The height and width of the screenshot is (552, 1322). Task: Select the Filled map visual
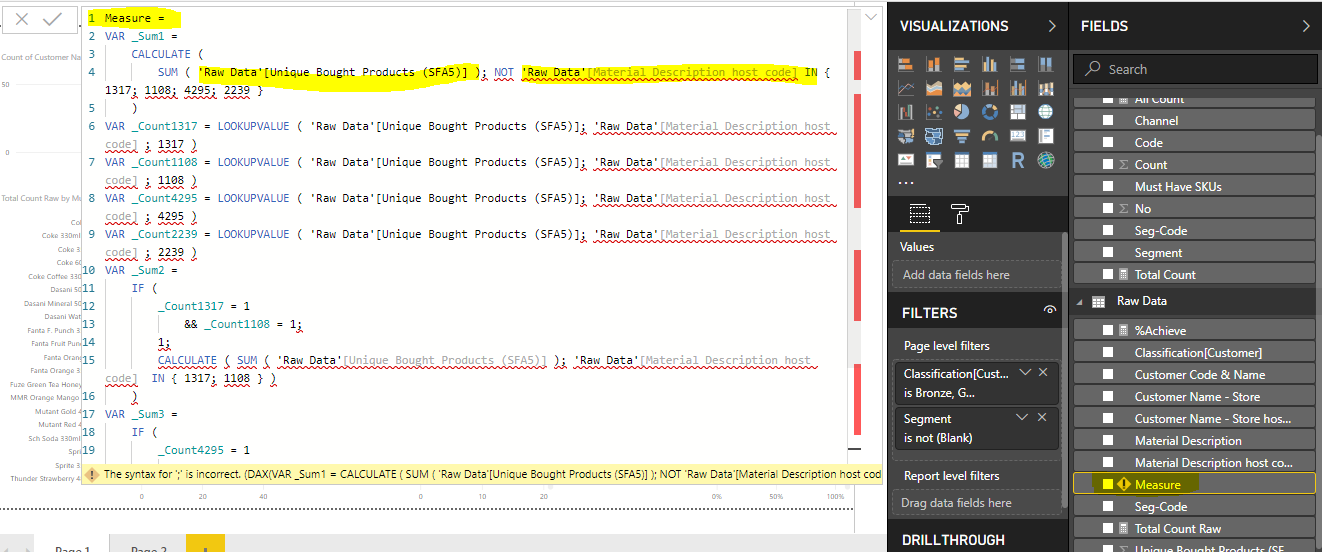click(906, 136)
